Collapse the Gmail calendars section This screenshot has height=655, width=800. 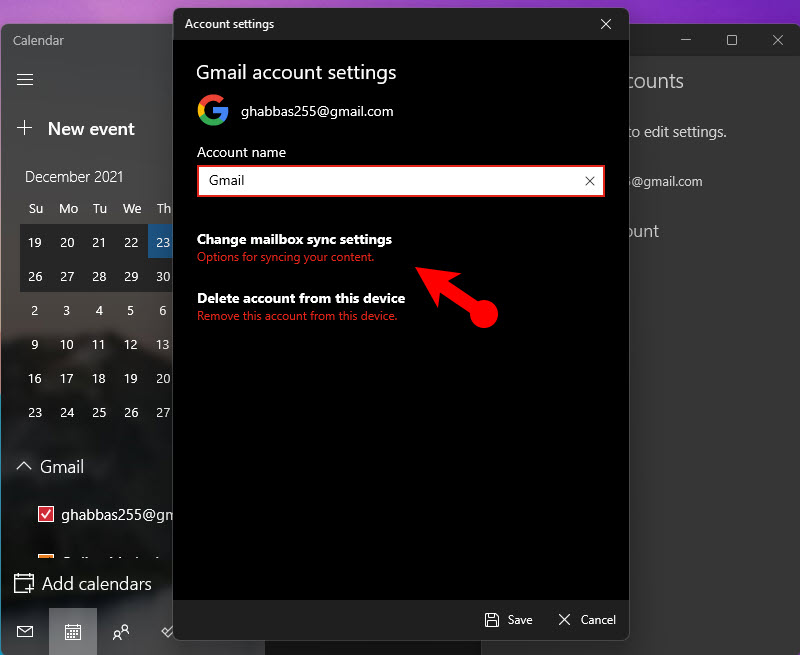24,466
